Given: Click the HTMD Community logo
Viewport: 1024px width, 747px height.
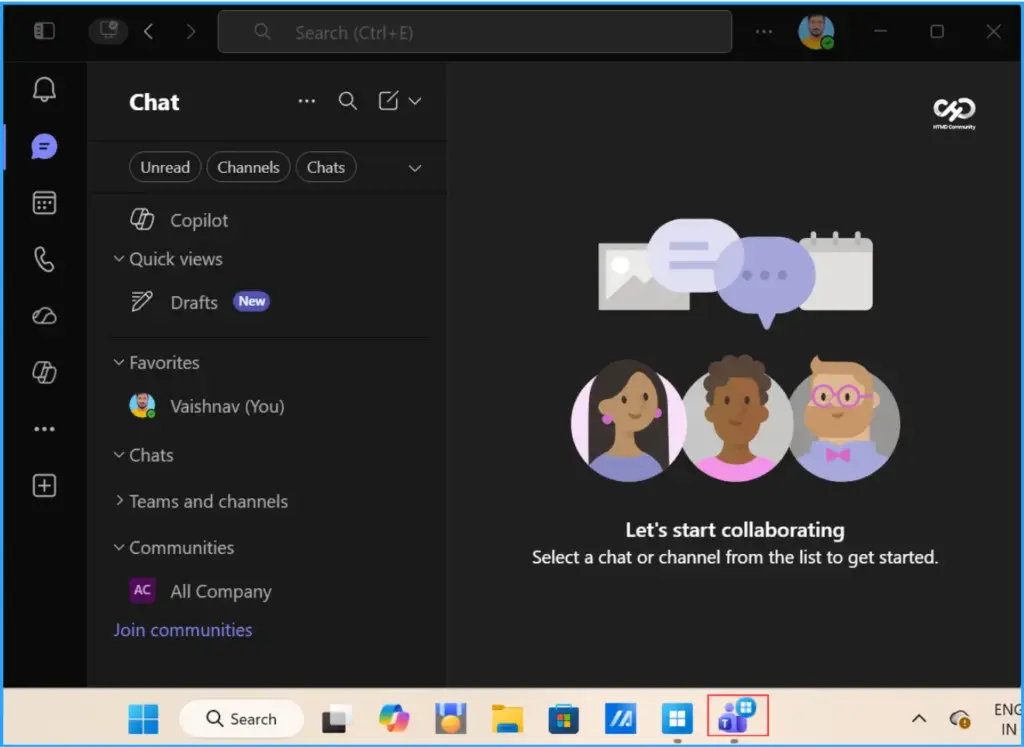Looking at the screenshot, I should (953, 114).
